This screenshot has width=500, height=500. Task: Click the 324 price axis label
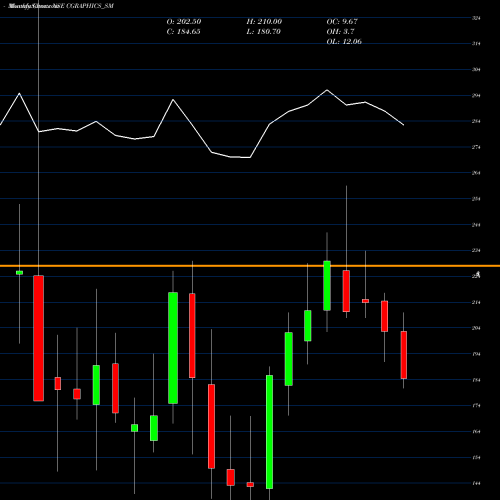click(x=476, y=18)
